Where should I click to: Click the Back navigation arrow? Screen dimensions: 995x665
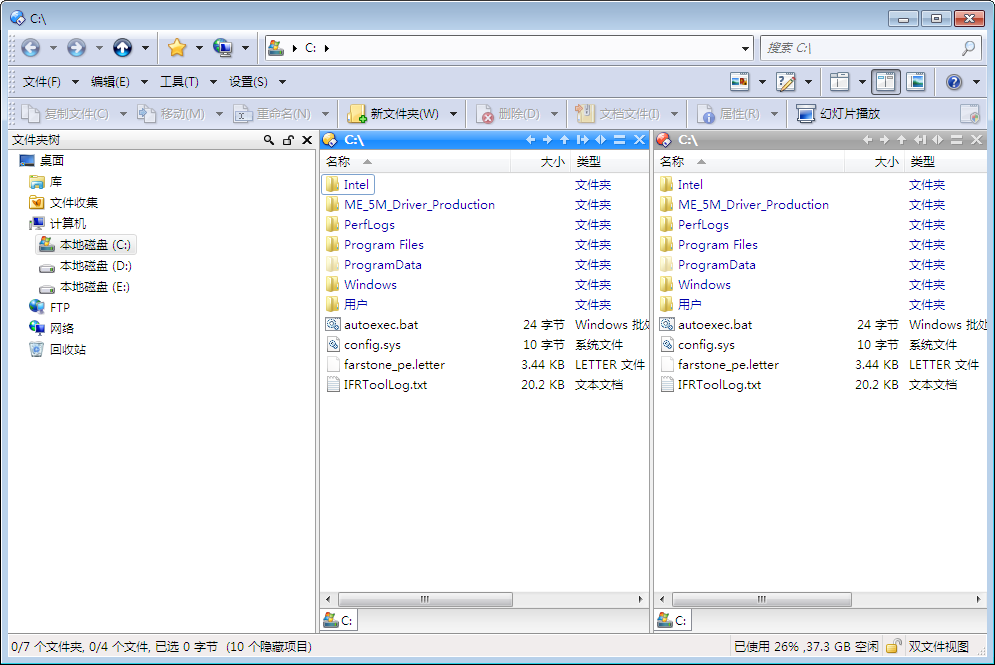click(x=30, y=48)
